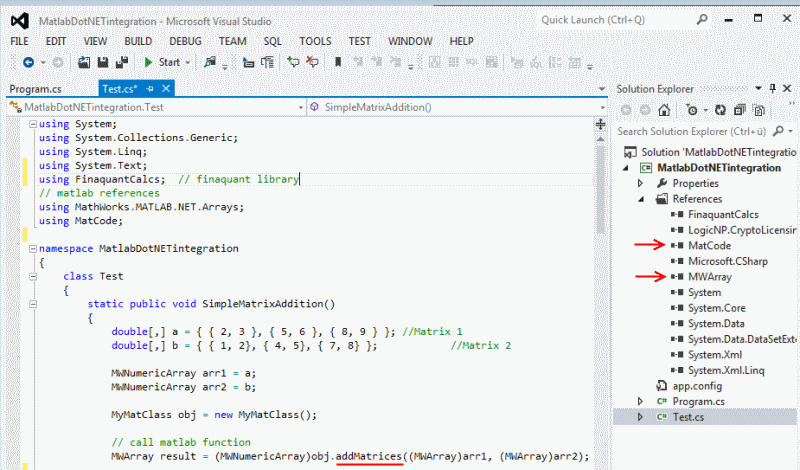Close the Test.cs editor tab
The width and height of the screenshot is (800, 470).
(x=166, y=89)
